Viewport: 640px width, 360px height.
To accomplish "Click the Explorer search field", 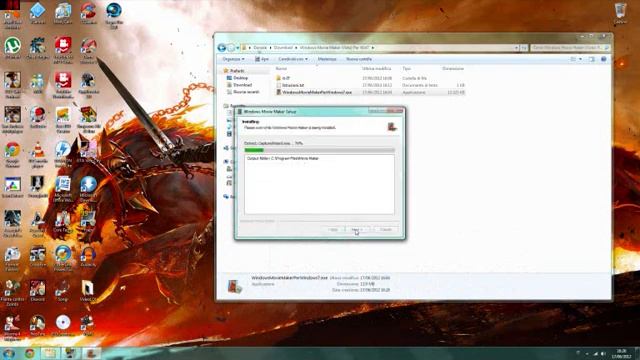I will coord(570,48).
